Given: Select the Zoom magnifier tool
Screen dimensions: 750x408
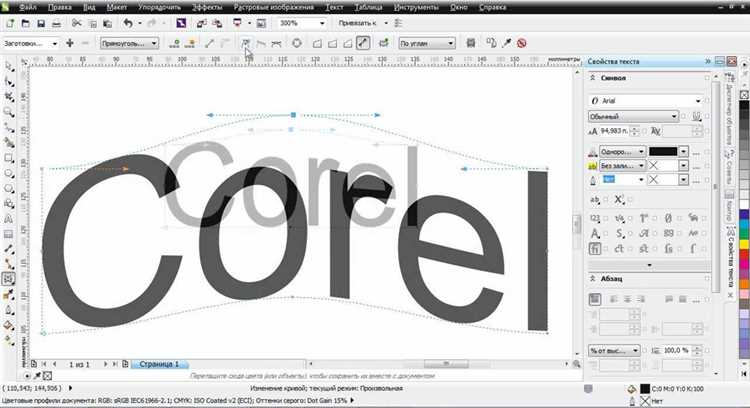Looking at the screenshot, I should [9, 112].
